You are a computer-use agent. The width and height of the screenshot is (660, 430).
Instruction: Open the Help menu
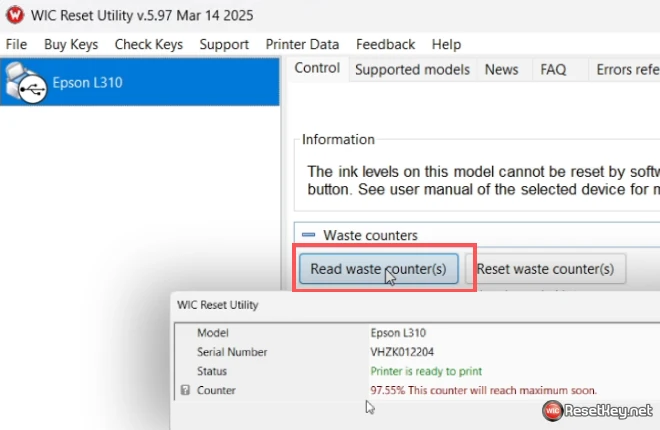446,44
